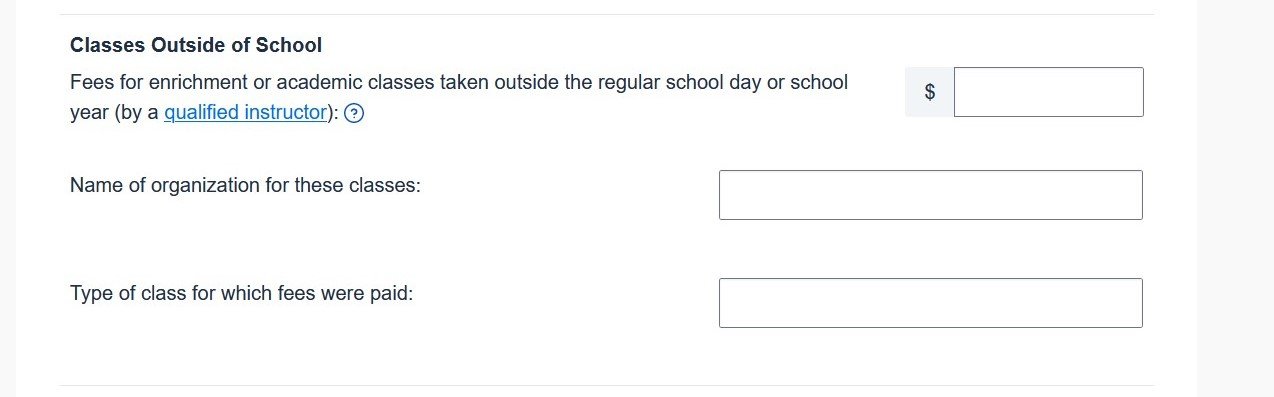The image size is (1274, 397).
Task: Click the divider line above Classes Outside of School
Action: [606, 14]
